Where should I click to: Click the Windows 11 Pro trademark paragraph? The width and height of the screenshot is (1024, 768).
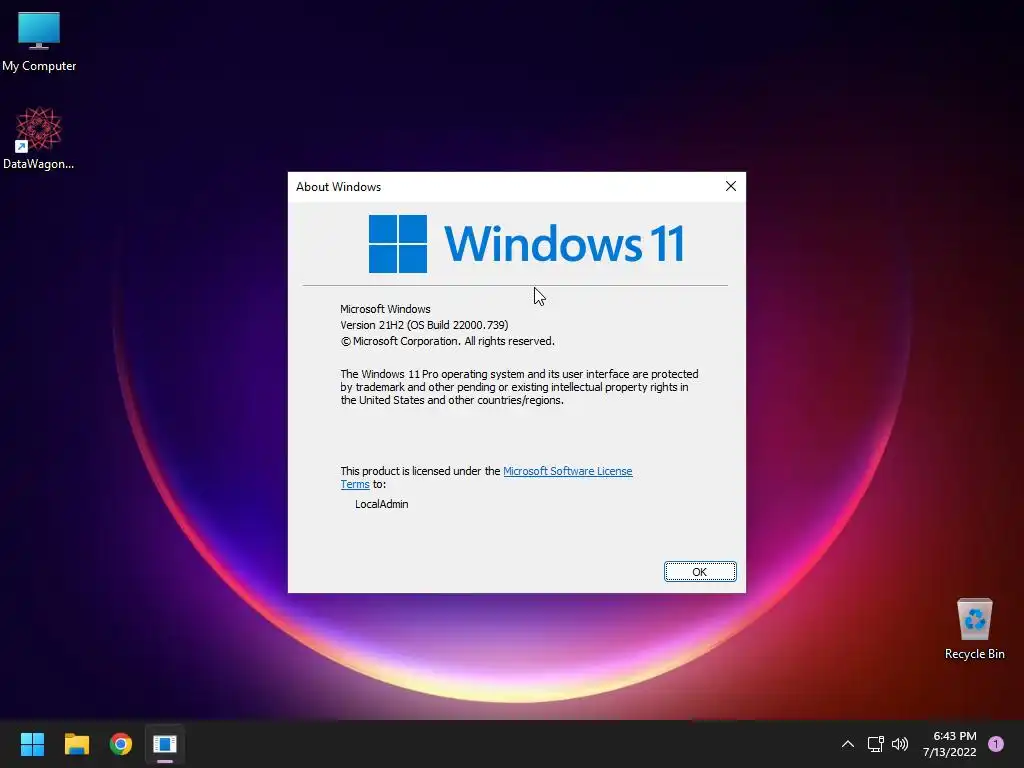[519, 387]
